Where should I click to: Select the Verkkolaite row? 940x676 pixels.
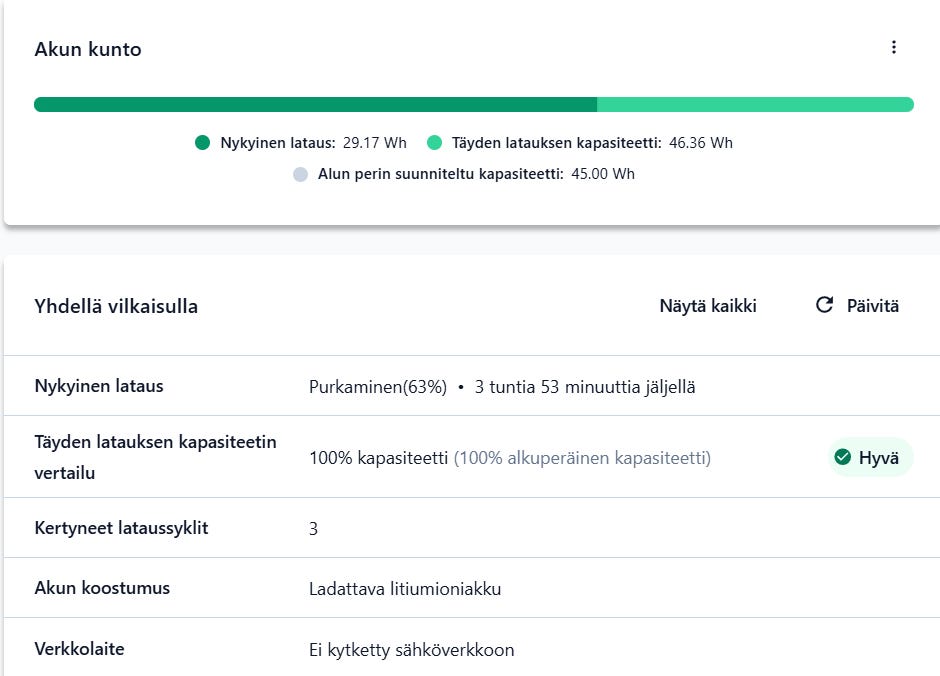470,649
